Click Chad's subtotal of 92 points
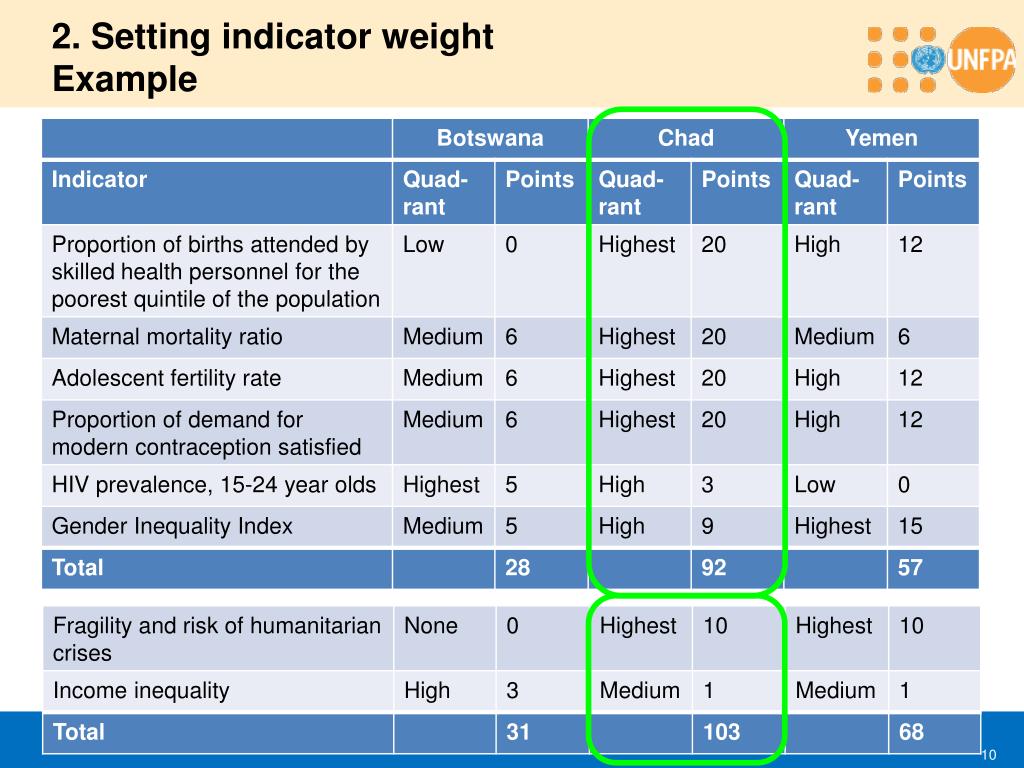The image size is (1024, 768). pos(714,568)
